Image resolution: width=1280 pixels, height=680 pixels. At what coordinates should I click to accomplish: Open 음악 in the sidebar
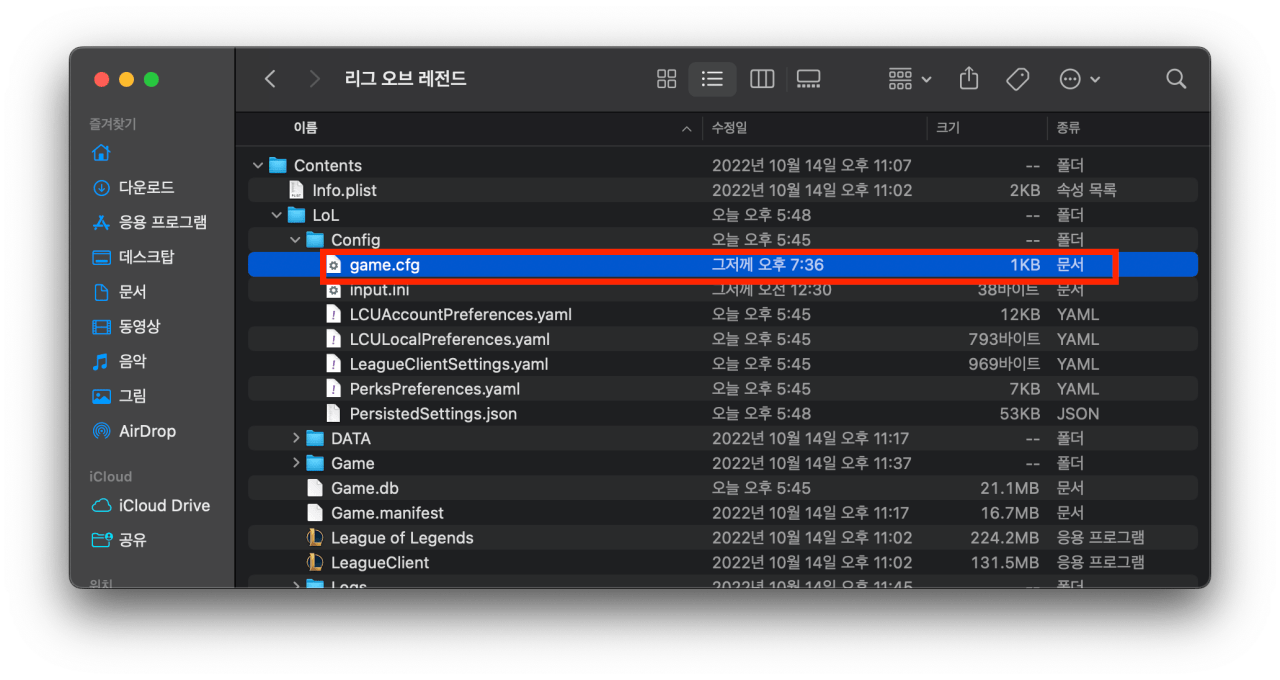click(x=119, y=361)
